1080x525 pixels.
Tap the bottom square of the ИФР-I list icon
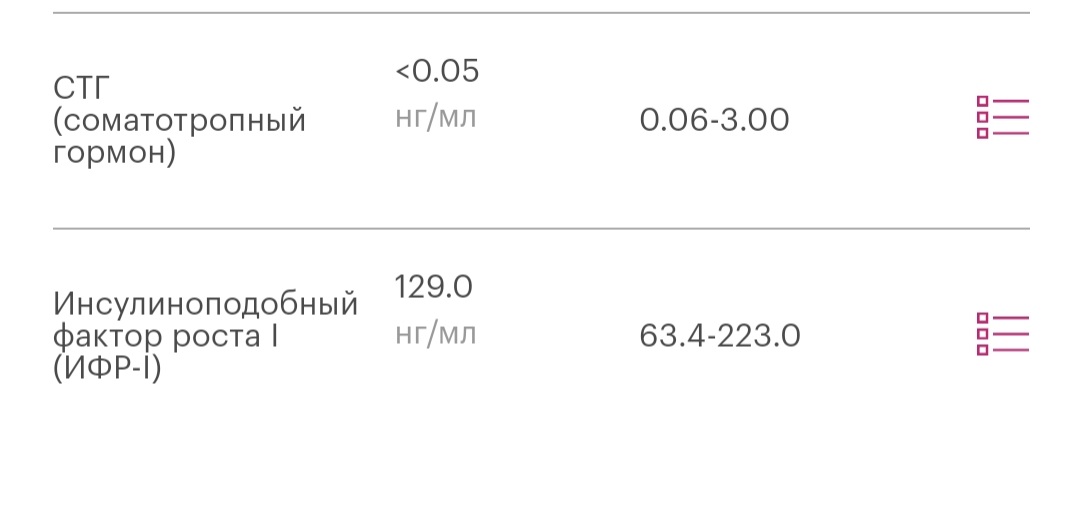point(982,350)
